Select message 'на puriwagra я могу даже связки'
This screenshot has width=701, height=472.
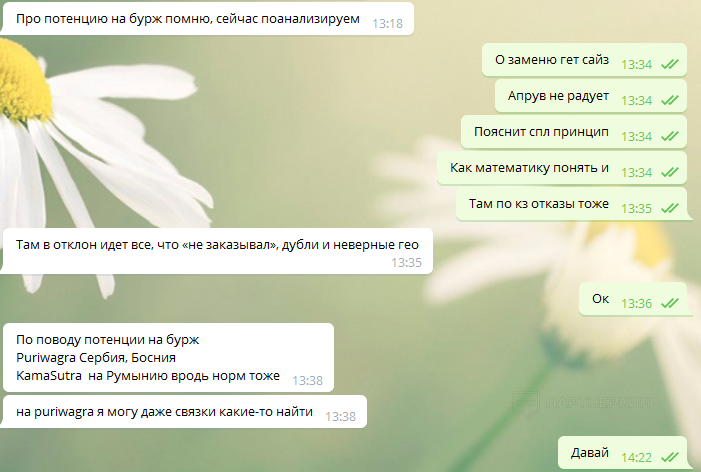click(184, 412)
